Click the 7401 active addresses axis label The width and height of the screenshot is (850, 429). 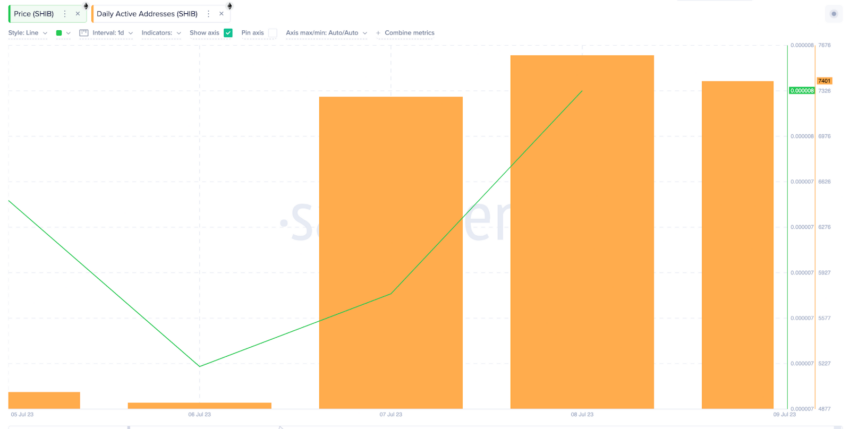(x=824, y=81)
